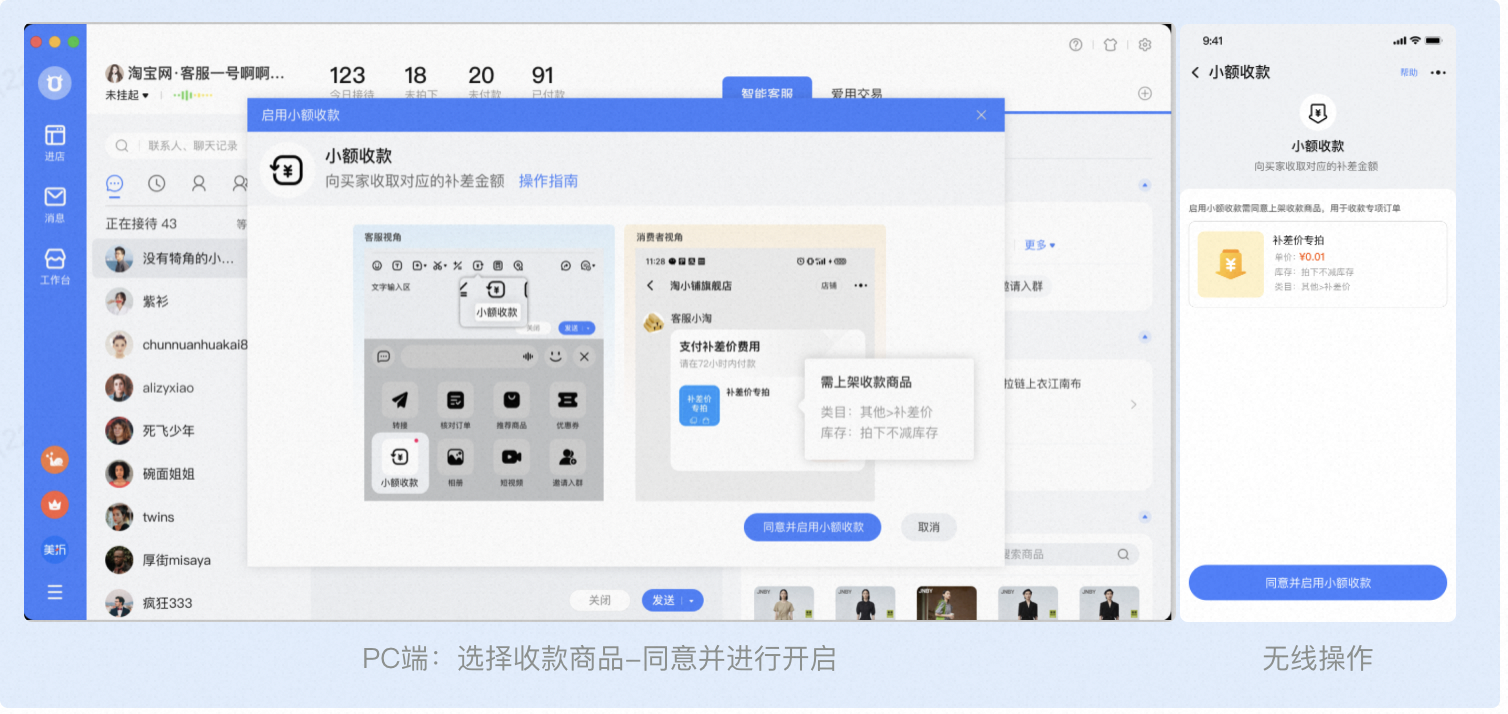Click the 小额收款 tile in 客服视角 preview
The width and height of the screenshot is (1508, 714).
399,464
